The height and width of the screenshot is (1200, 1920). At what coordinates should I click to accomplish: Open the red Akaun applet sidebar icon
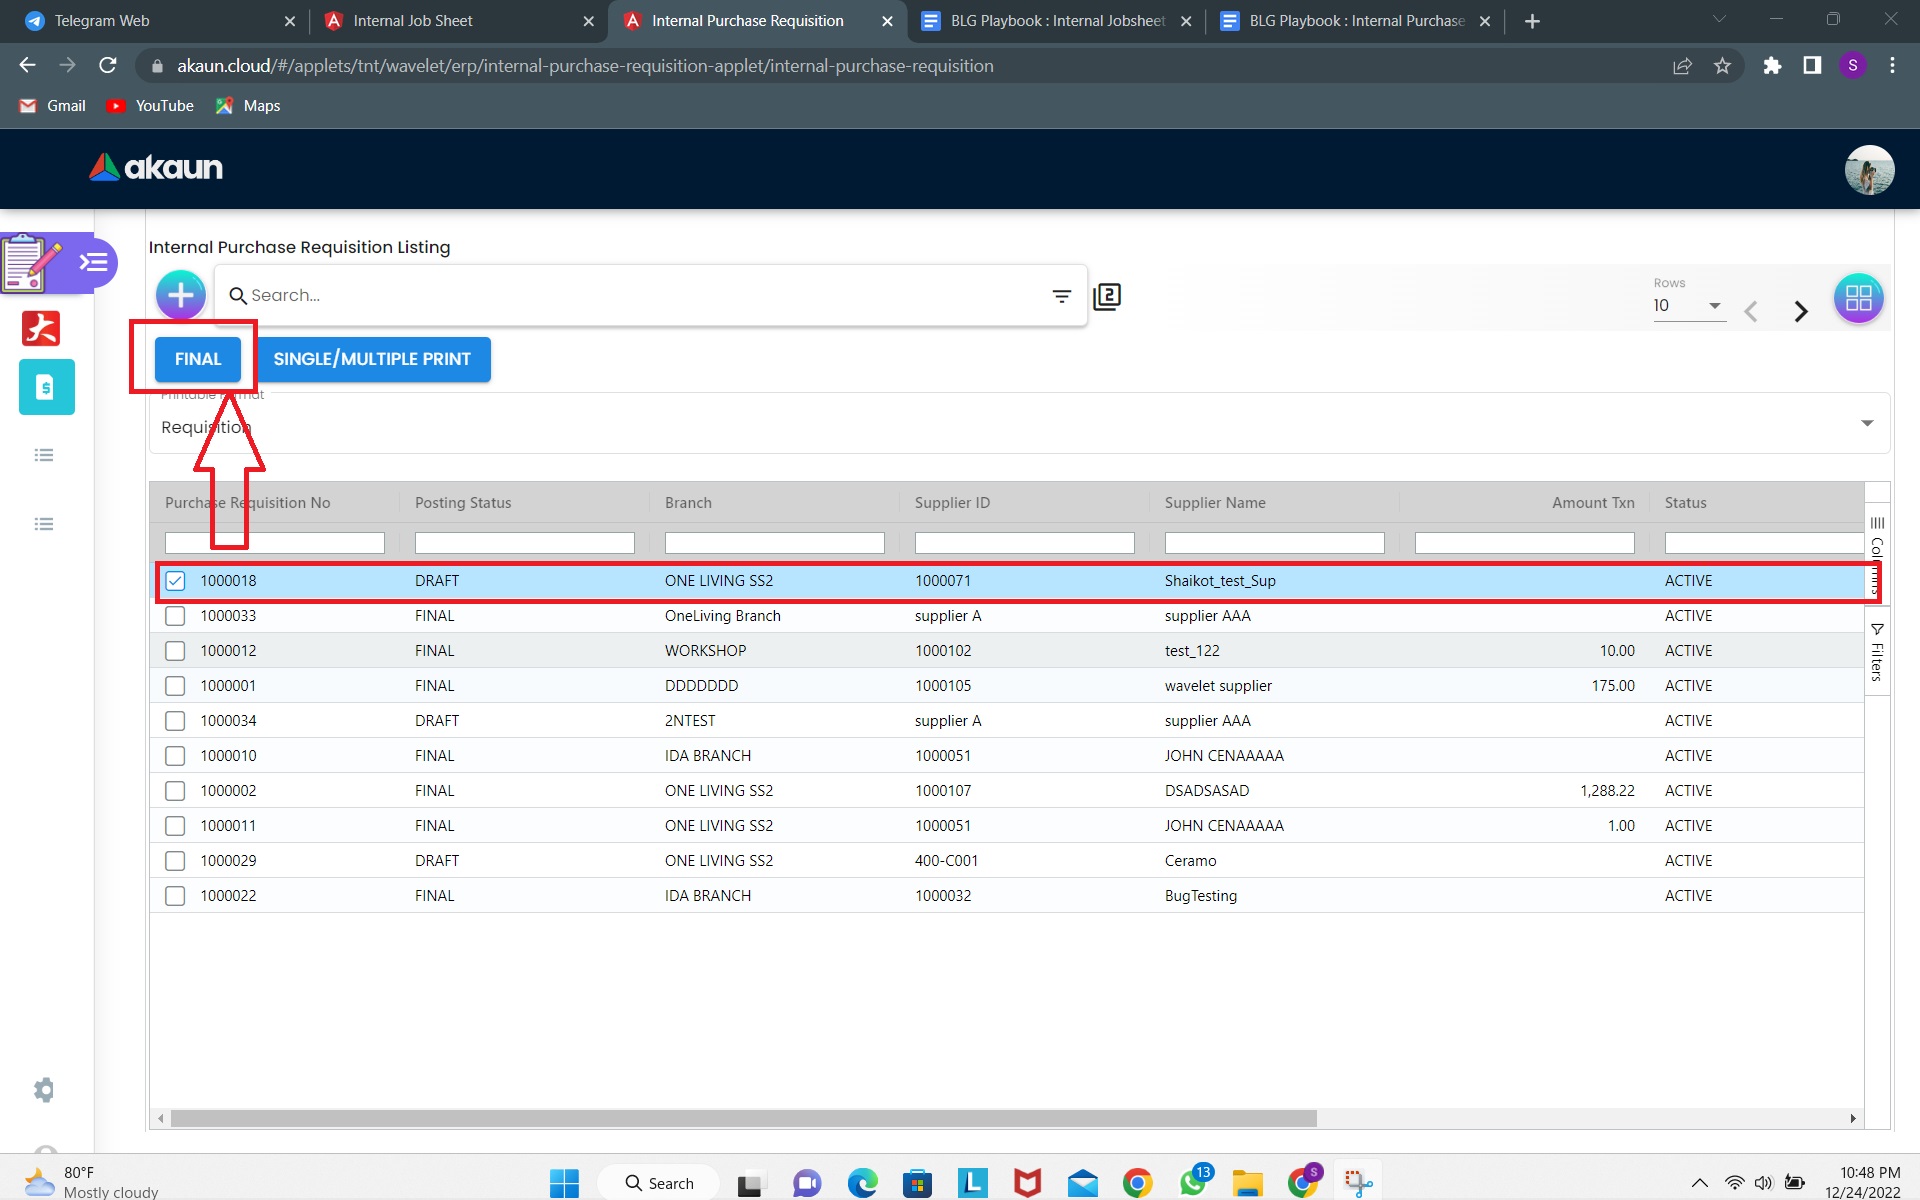pyautogui.click(x=42, y=328)
